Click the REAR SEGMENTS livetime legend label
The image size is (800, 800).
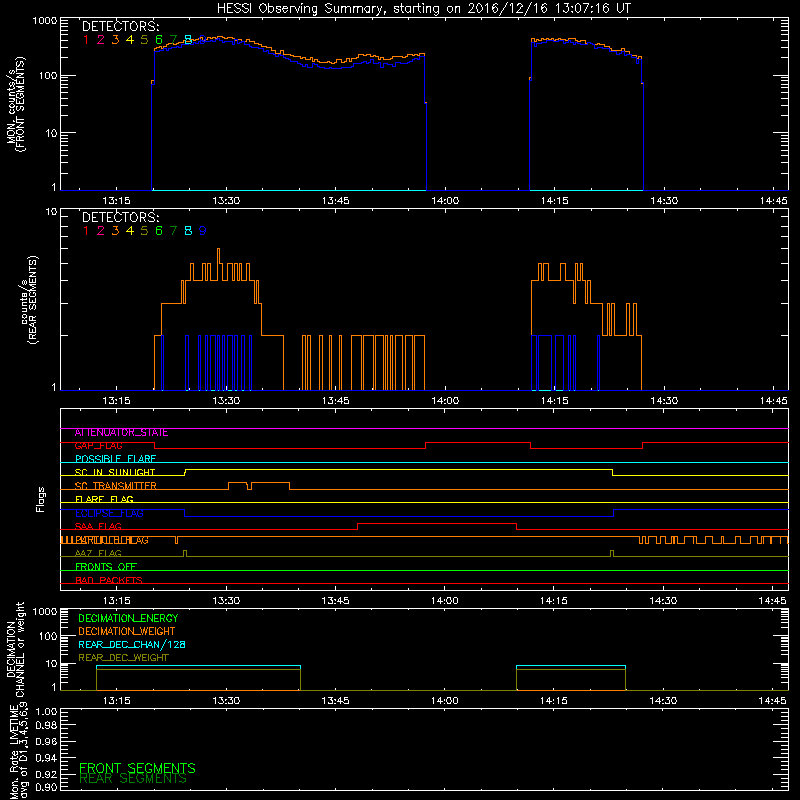[x=133, y=779]
